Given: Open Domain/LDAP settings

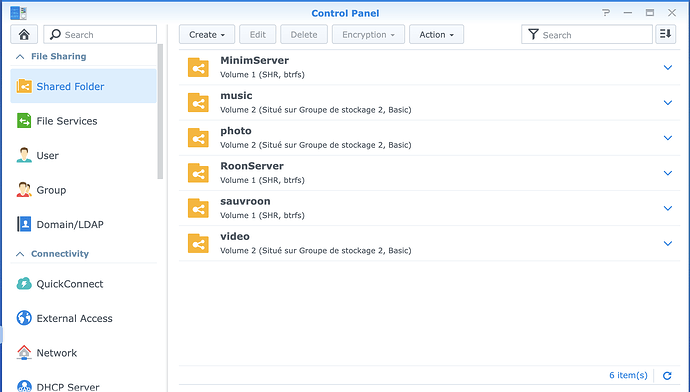Looking at the screenshot, I should point(83,224).
